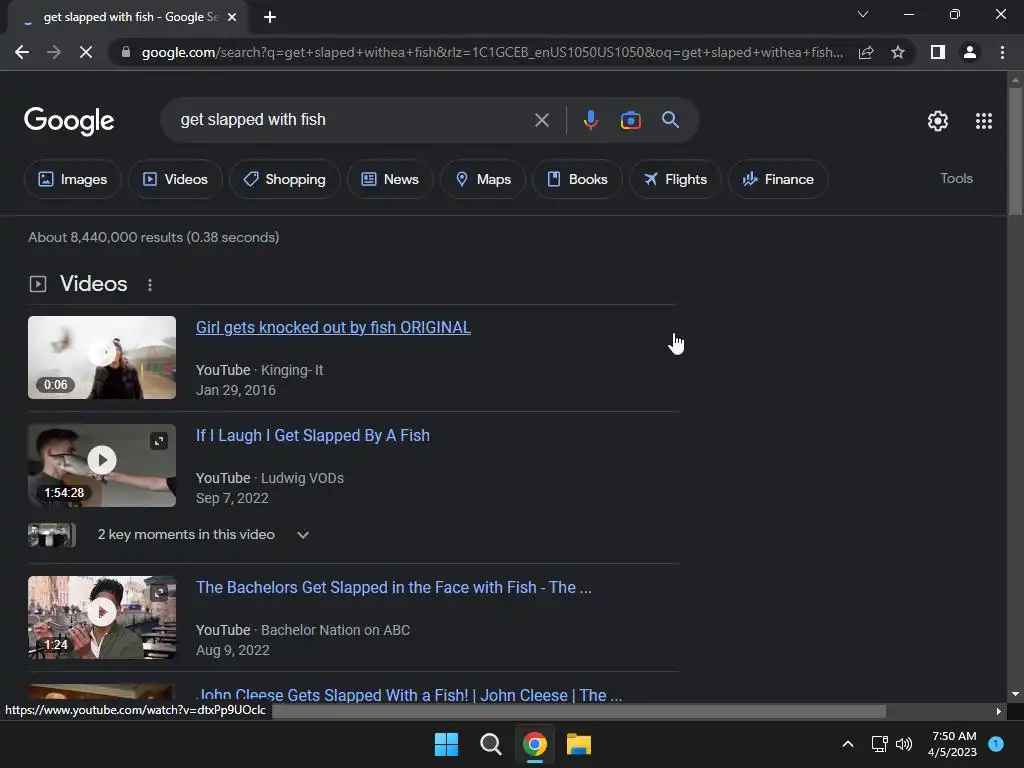Switch to Finance results
This screenshot has width=1024, height=768.
tap(778, 179)
